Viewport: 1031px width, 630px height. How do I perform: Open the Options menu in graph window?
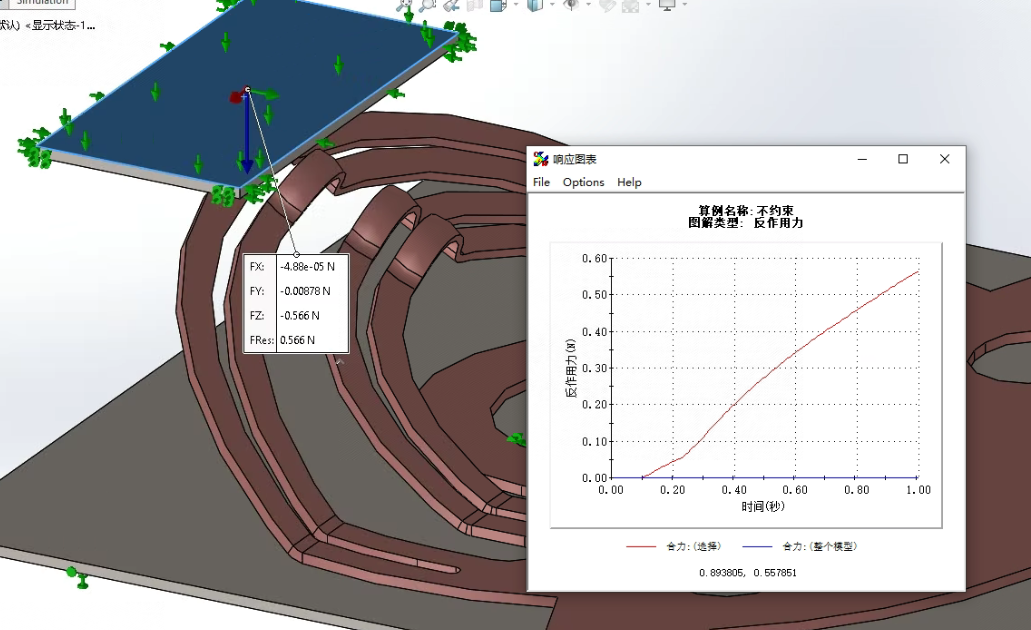(x=583, y=182)
